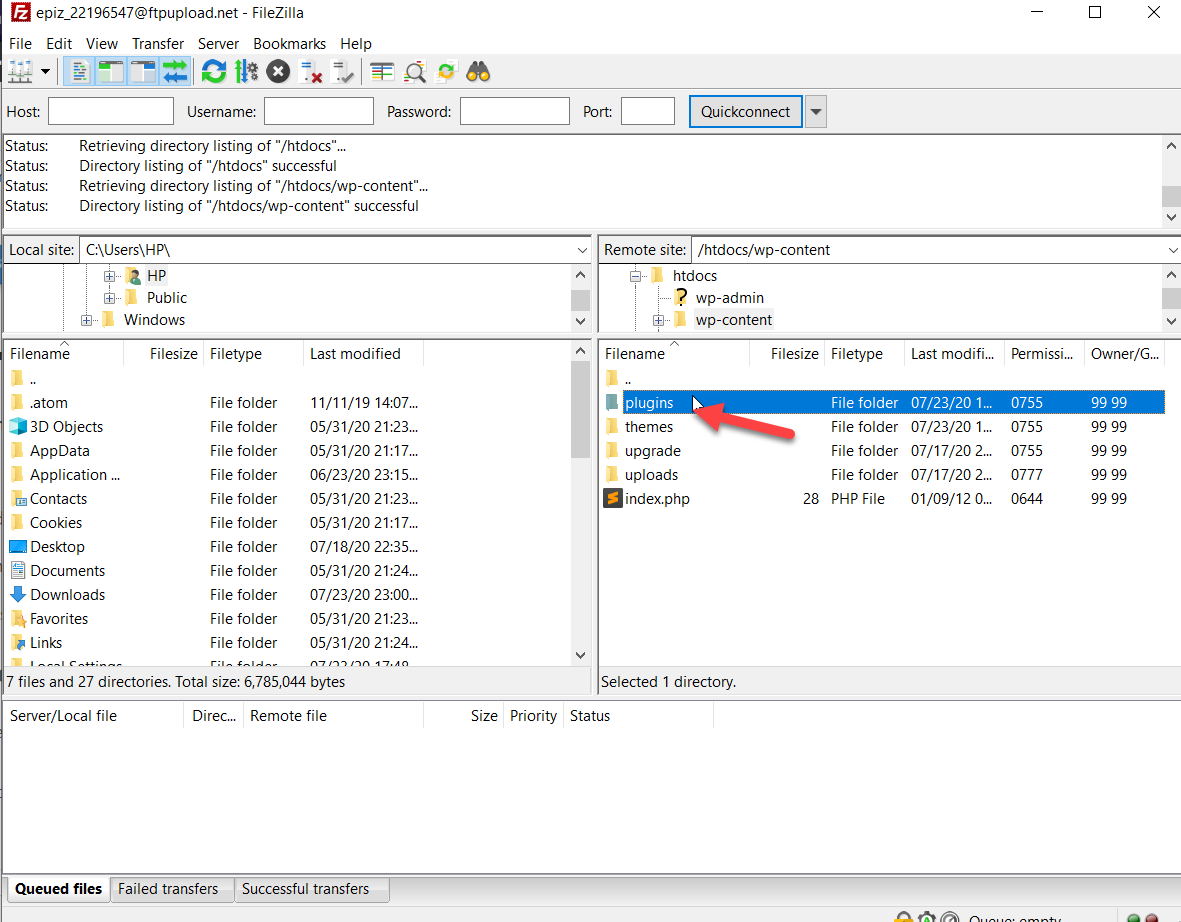Image resolution: width=1181 pixels, height=922 pixels.
Task: Sort remote files by Owner/Group column
Action: click(1125, 354)
